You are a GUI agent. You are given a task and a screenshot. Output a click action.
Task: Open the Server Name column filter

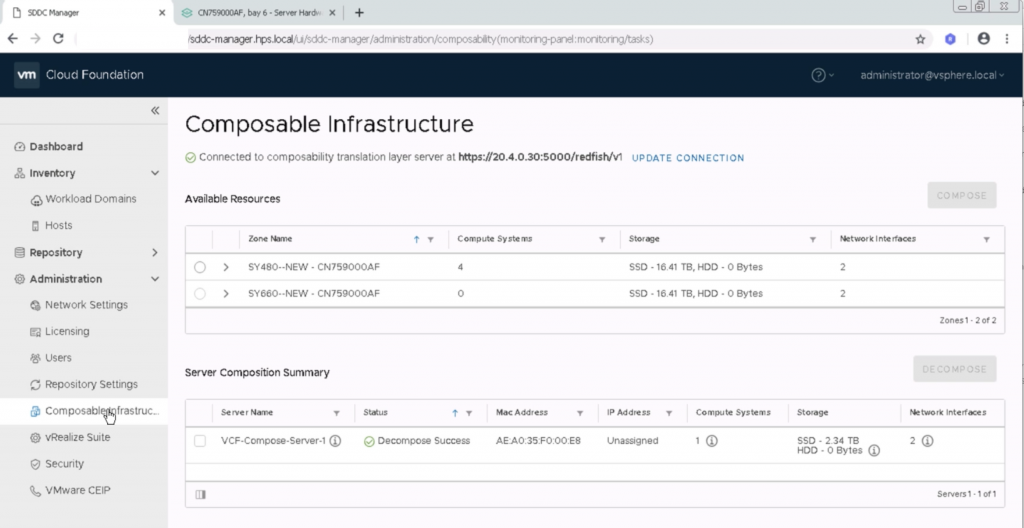click(x=336, y=414)
